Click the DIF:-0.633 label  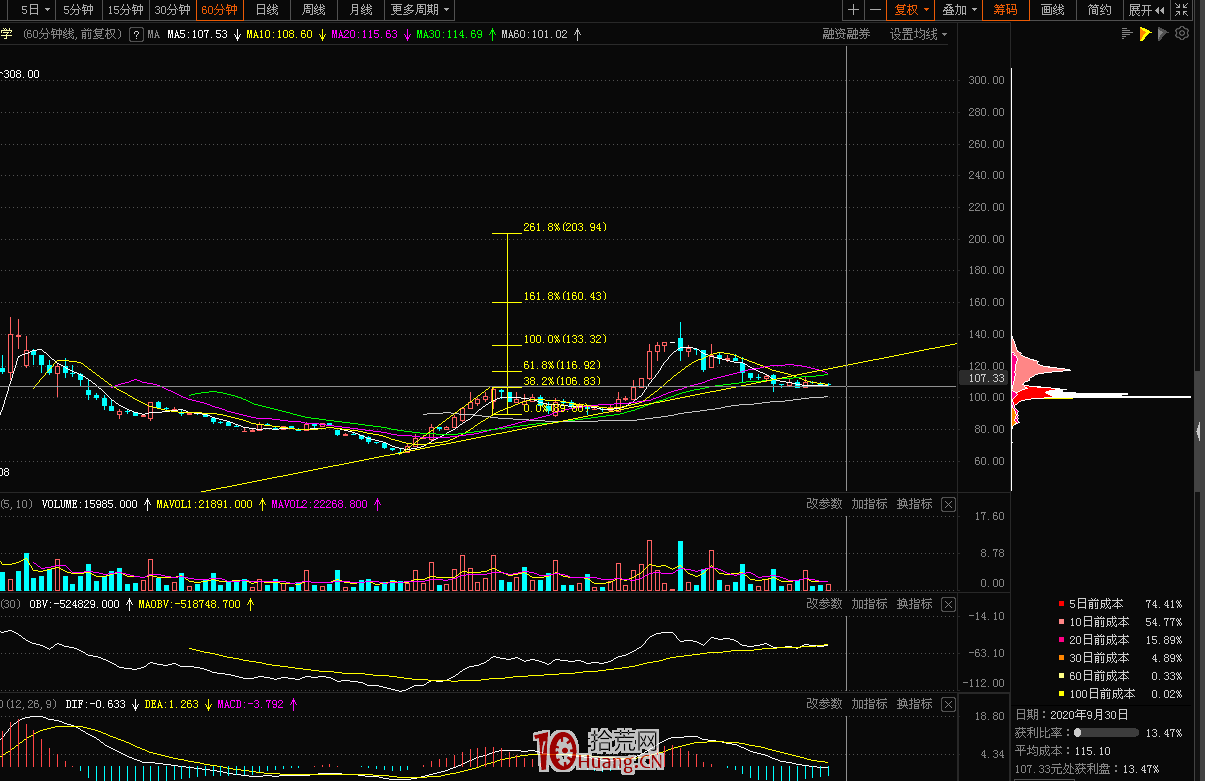96,704
